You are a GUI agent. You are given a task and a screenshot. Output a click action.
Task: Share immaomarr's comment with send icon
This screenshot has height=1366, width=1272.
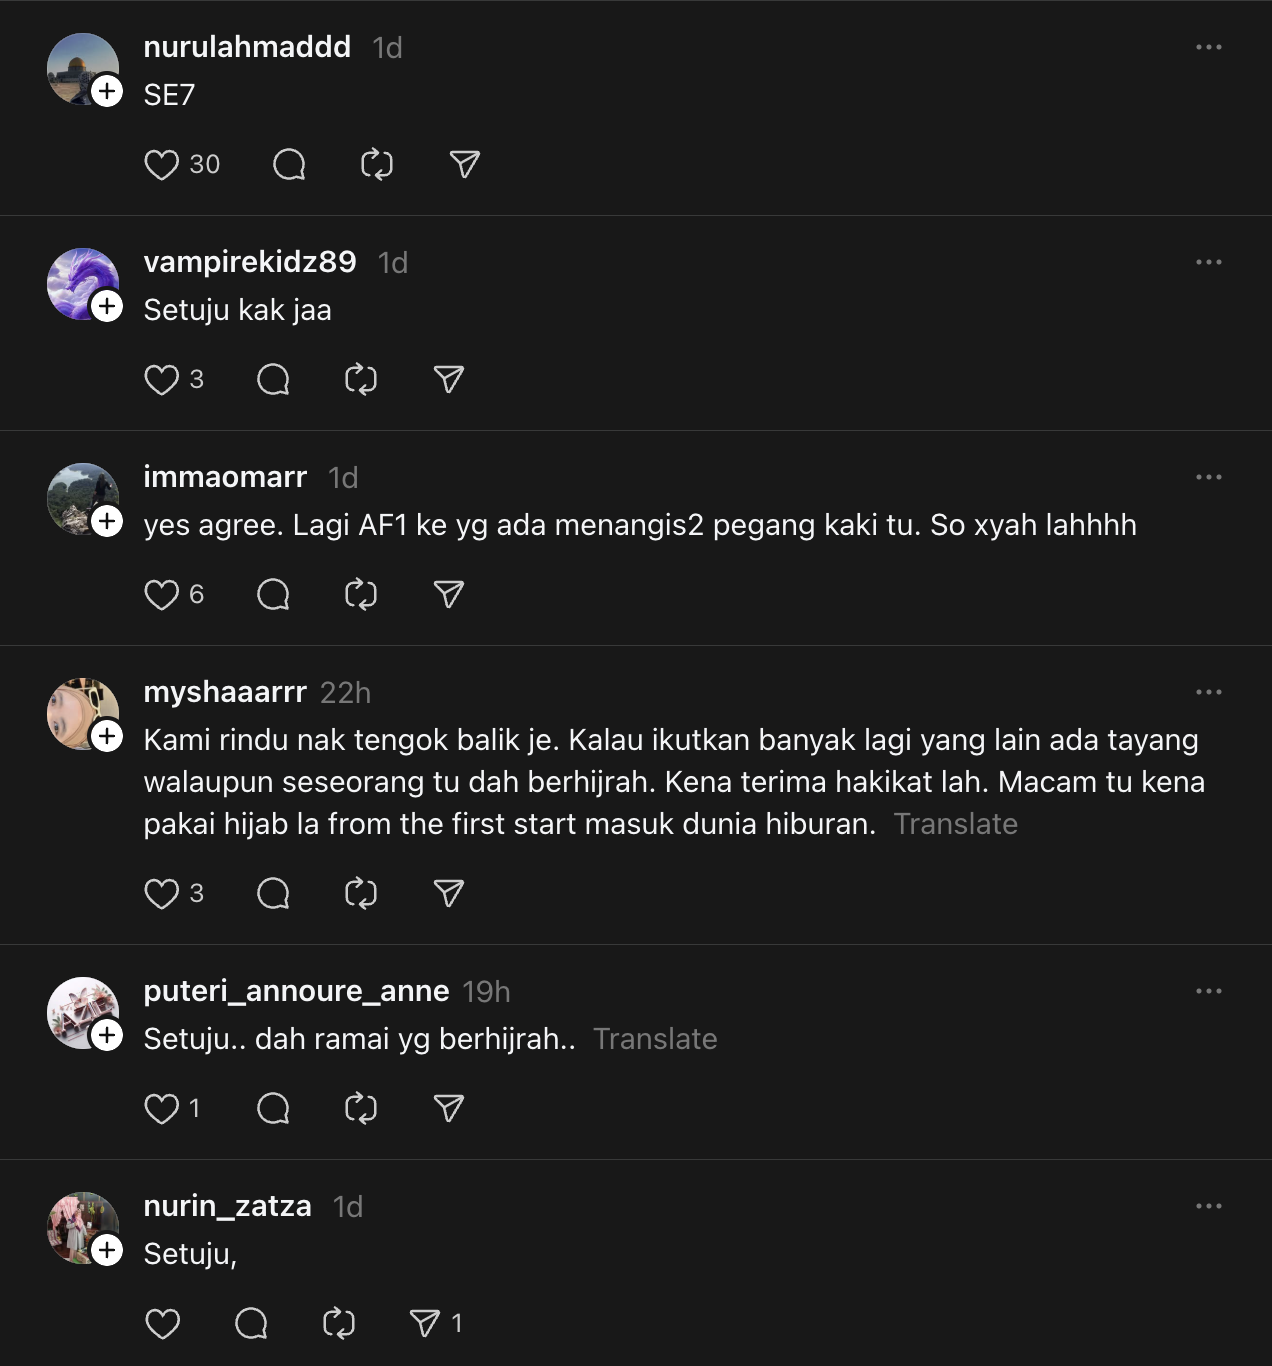448,594
